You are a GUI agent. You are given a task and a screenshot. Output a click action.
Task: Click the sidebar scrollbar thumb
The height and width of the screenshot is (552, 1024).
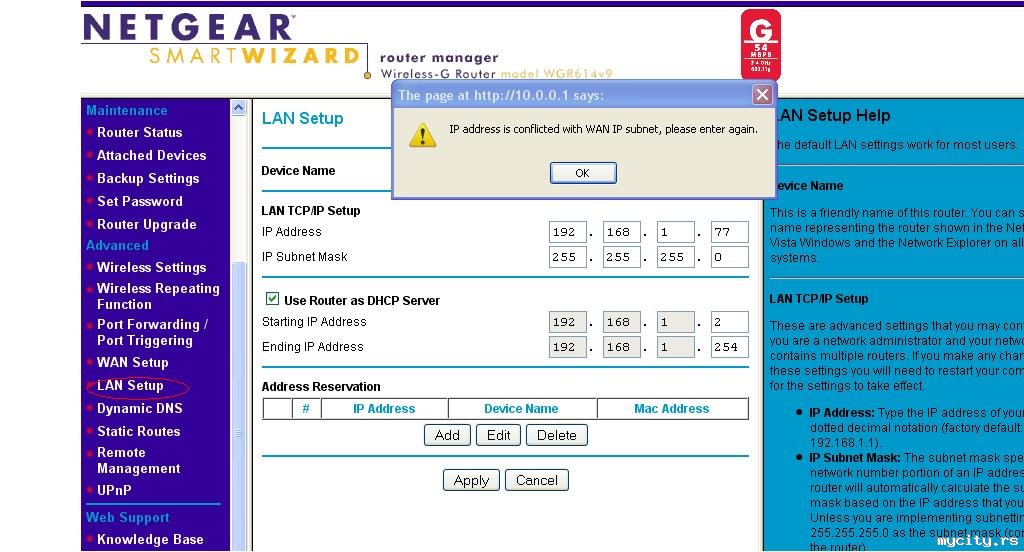(x=238, y=405)
